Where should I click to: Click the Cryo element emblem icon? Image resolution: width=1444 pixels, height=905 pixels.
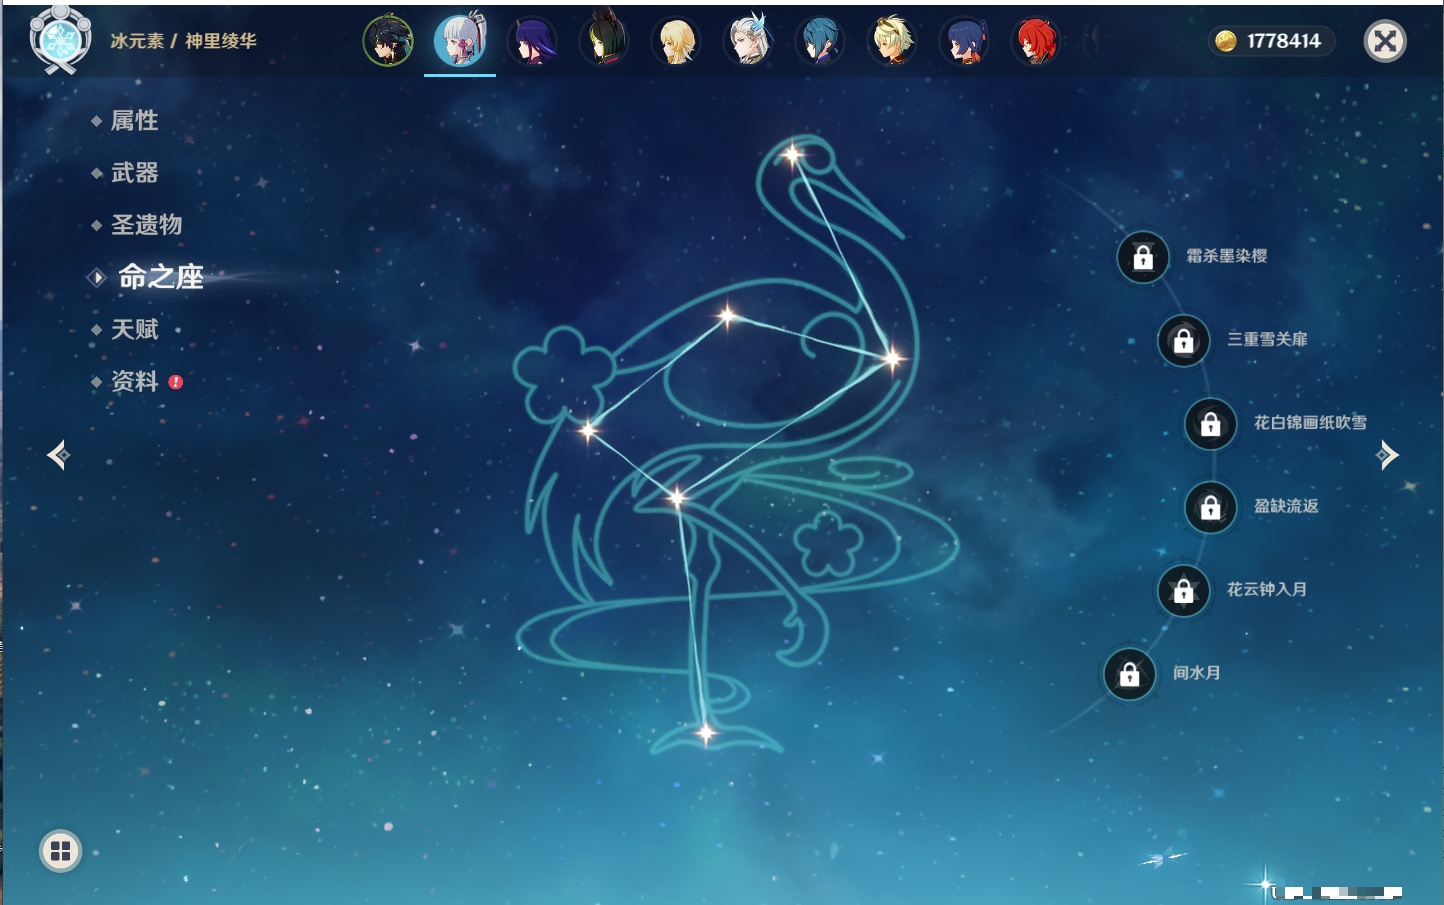[60, 41]
